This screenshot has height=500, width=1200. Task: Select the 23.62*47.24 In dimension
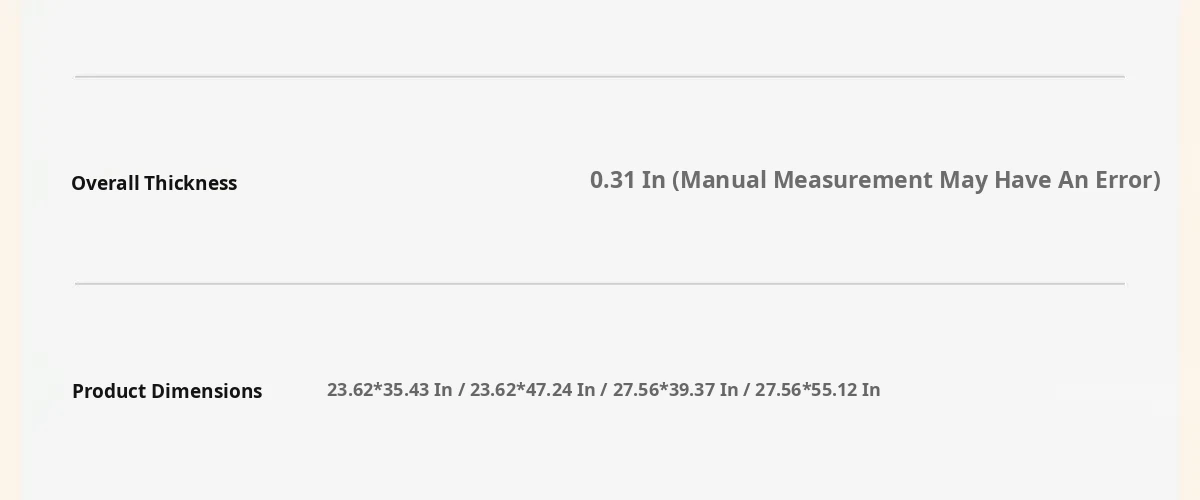533,390
